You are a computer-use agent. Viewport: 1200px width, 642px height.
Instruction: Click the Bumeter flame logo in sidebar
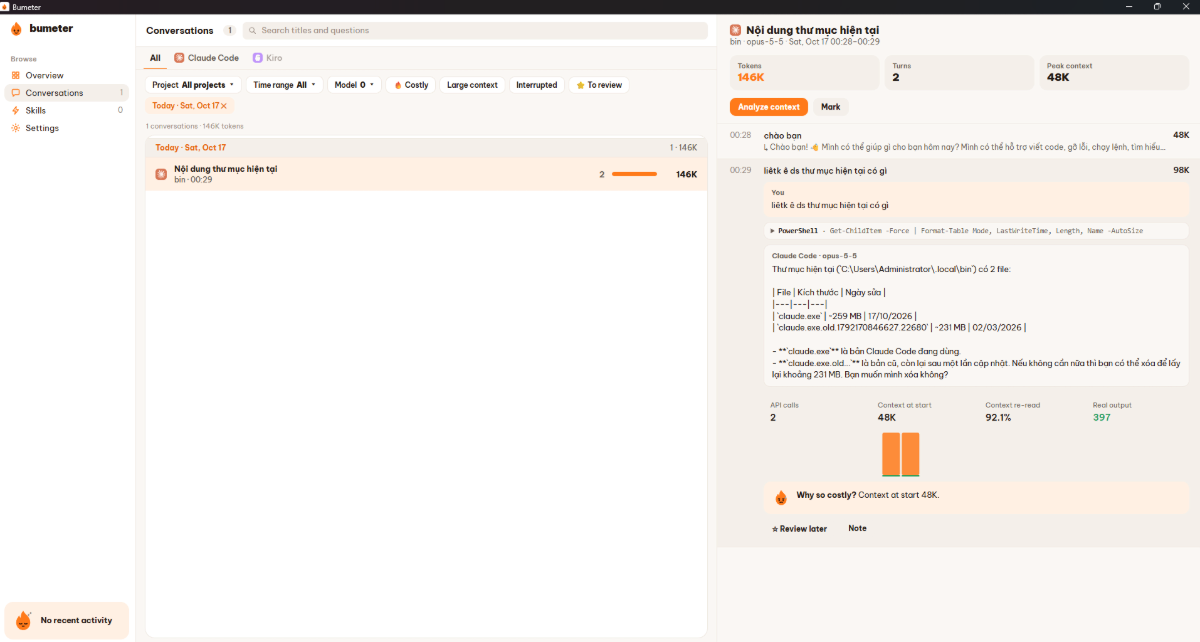coord(16,29)
